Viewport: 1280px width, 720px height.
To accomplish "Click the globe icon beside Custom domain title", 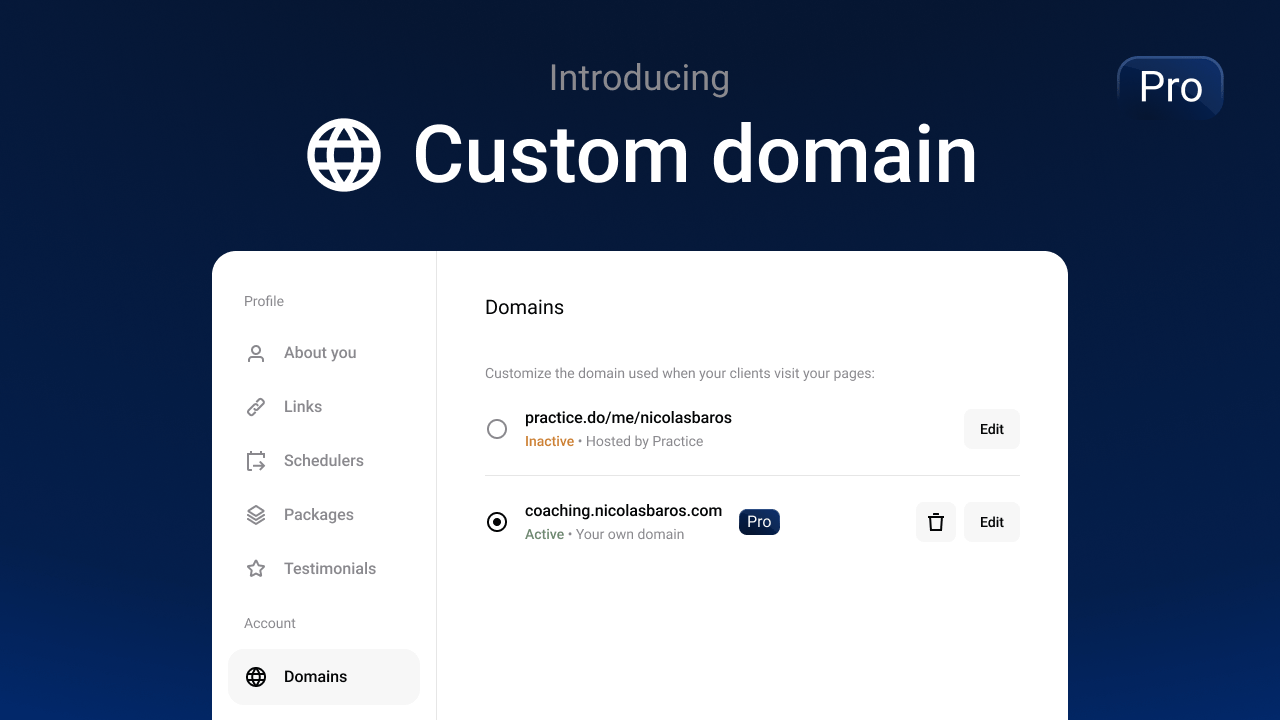I will click(x=343, y=154).
